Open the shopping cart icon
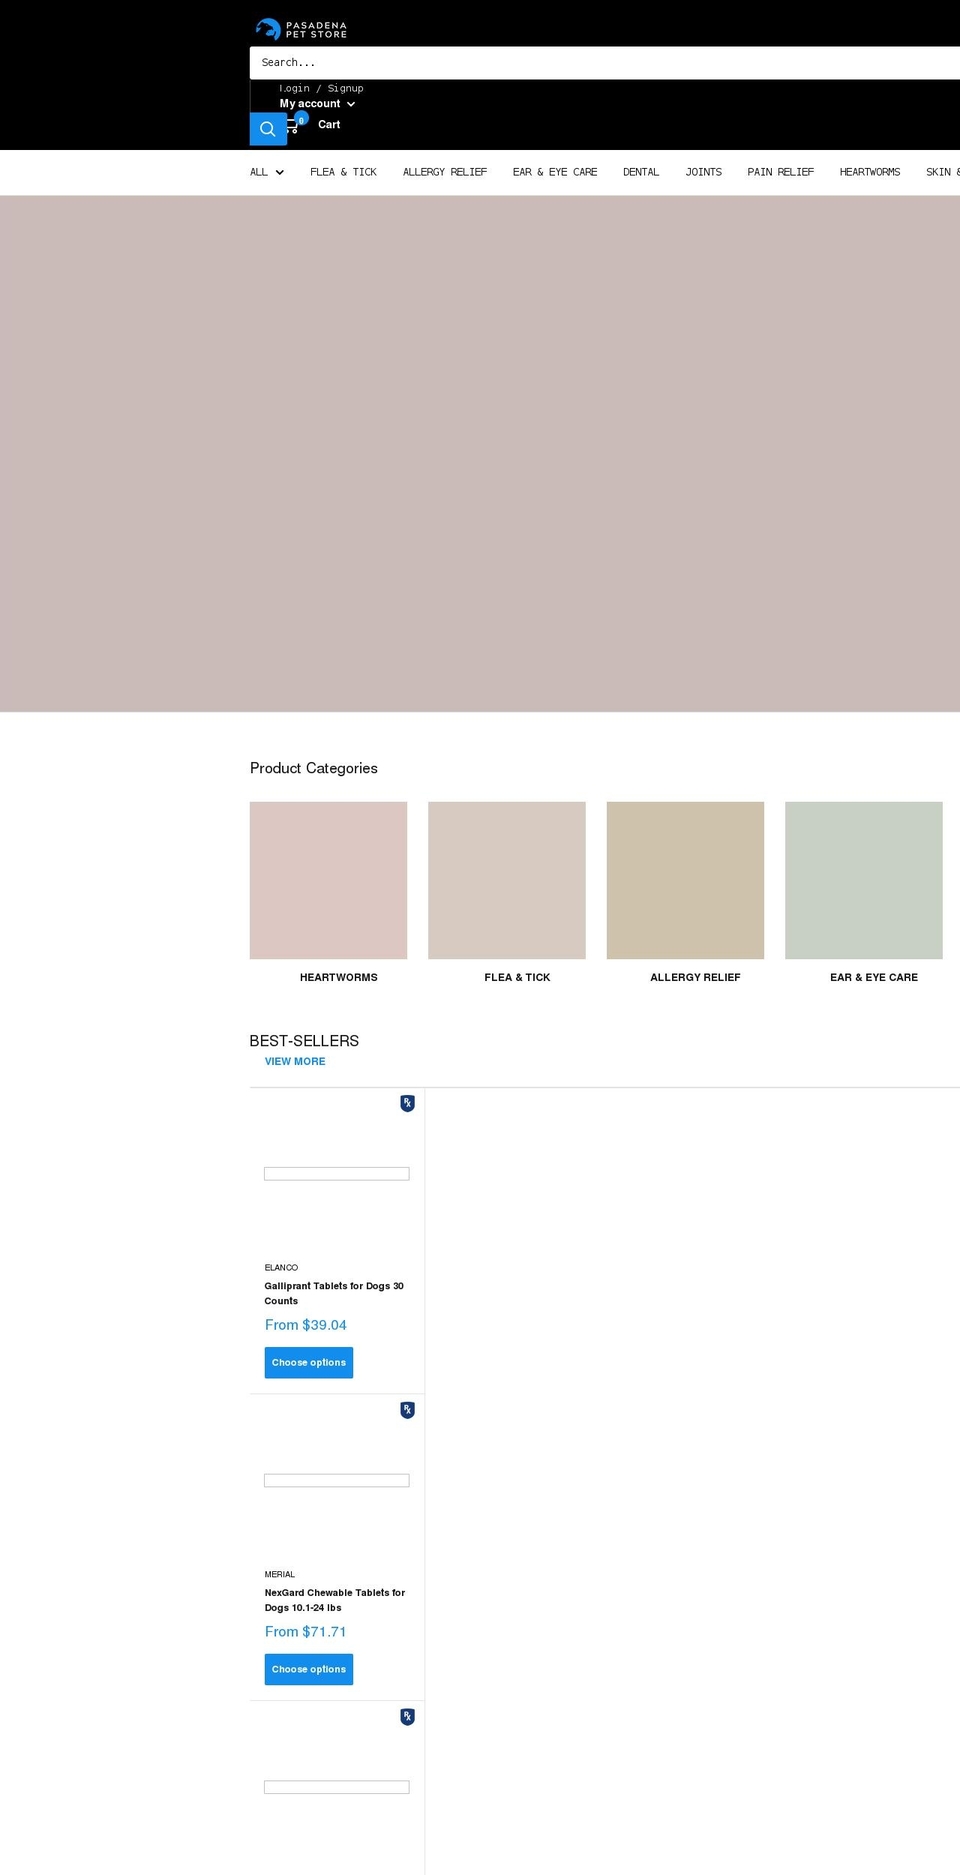This screenshot has width=960, height=1875. tap(295, 124)
